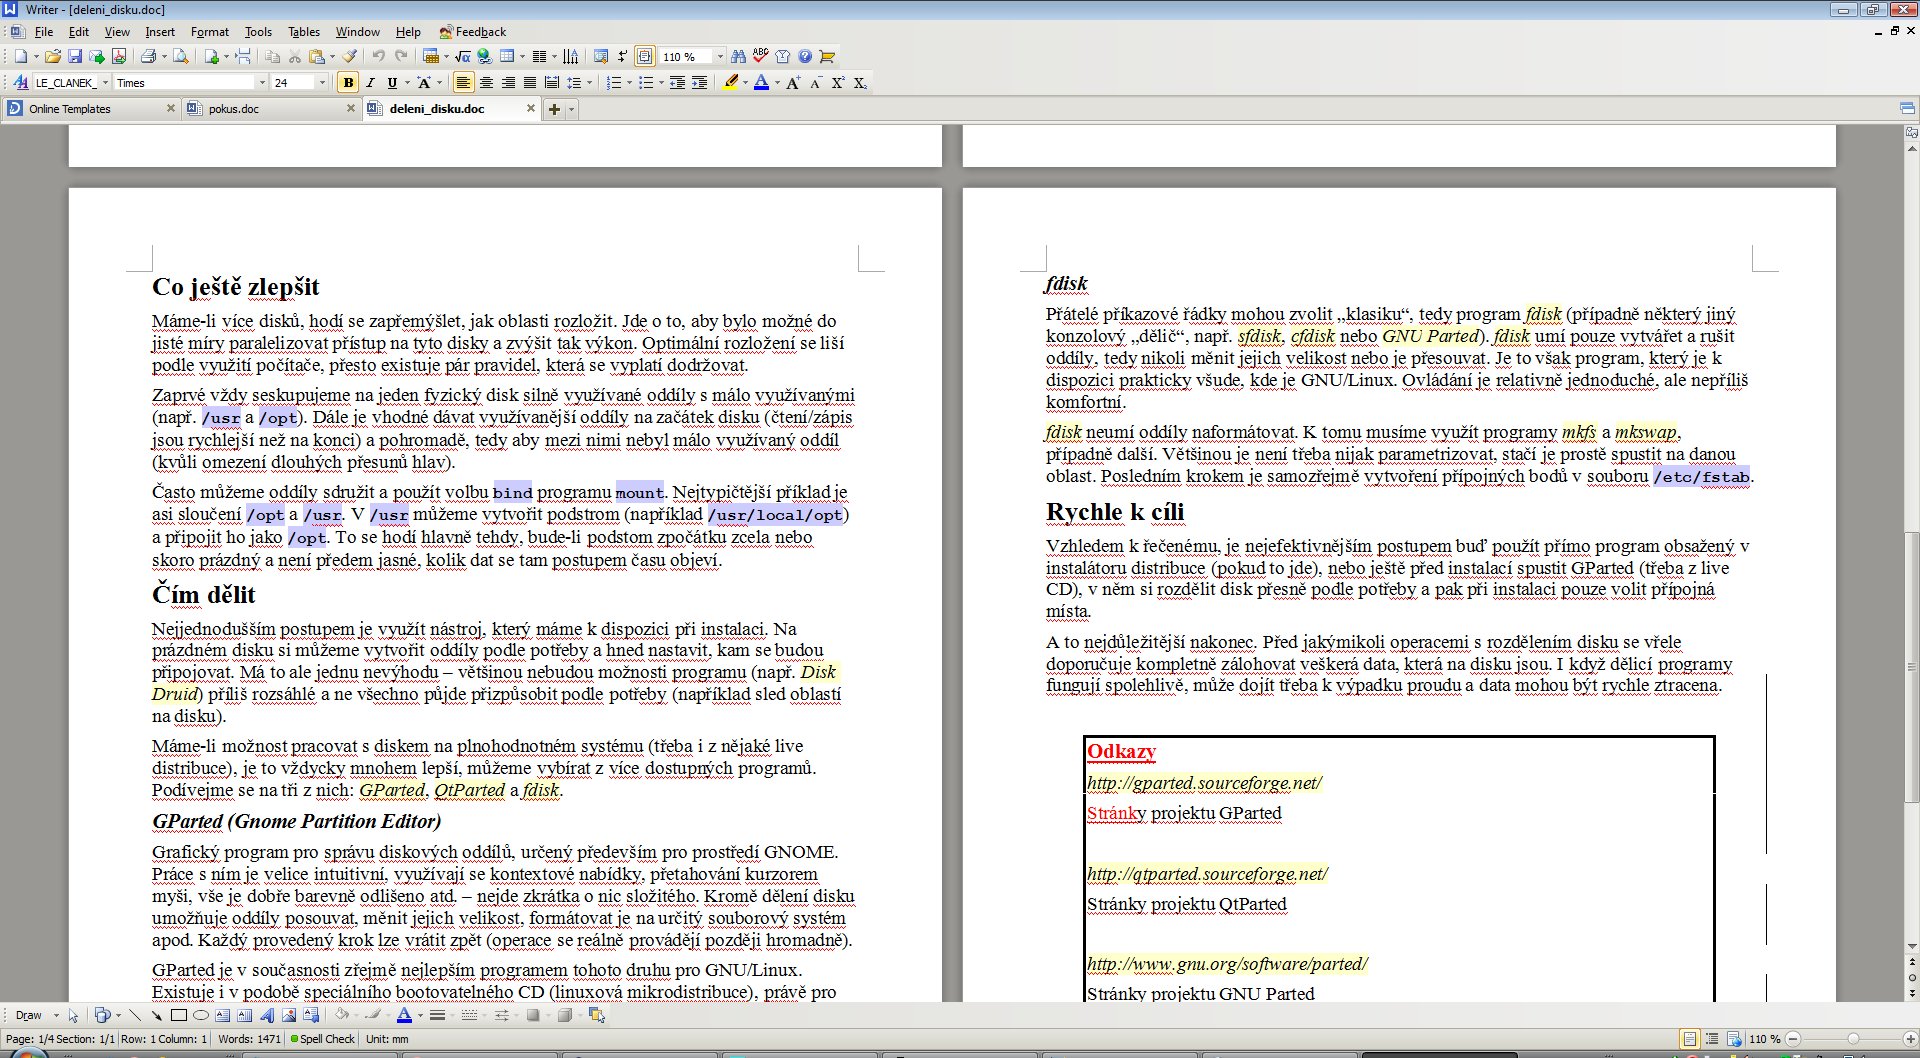Close the deleni_disku.doc tab
Viewport: 1920px width, 1058px height.
point(530,108)
